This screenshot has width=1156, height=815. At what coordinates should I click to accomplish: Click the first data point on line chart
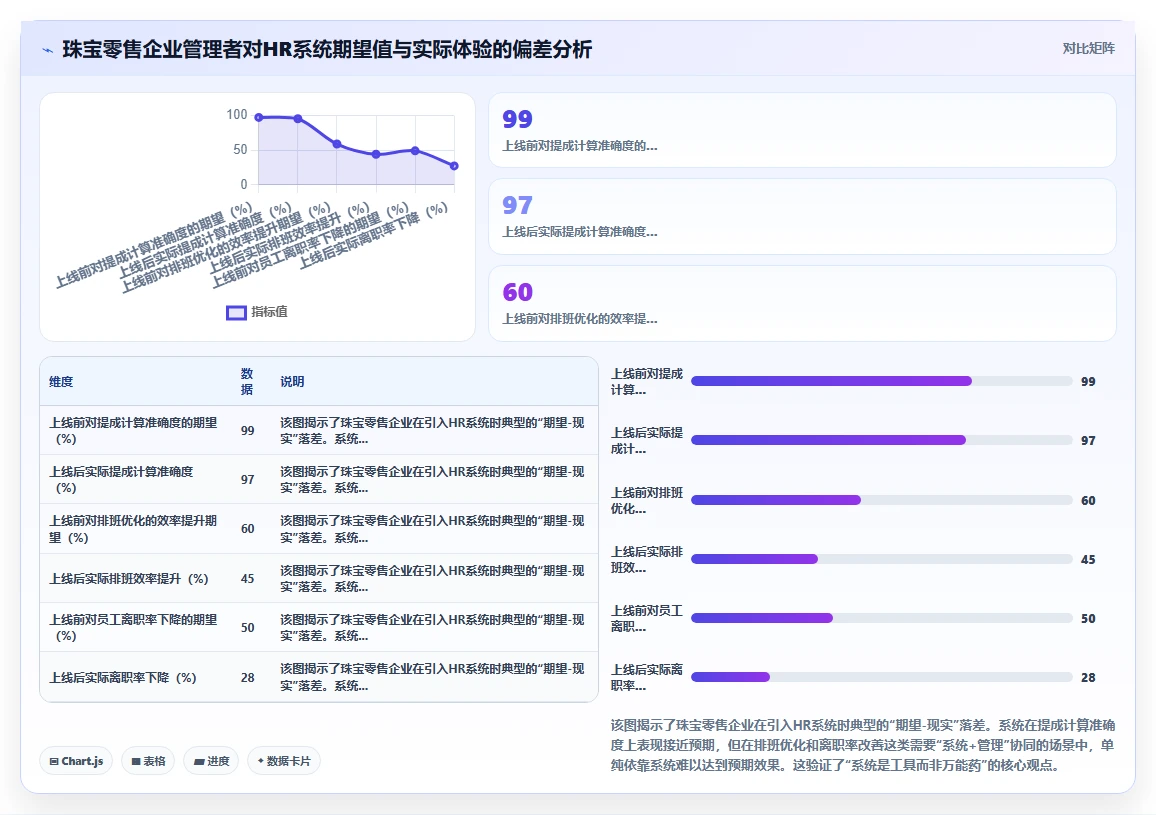click(259, 117)
